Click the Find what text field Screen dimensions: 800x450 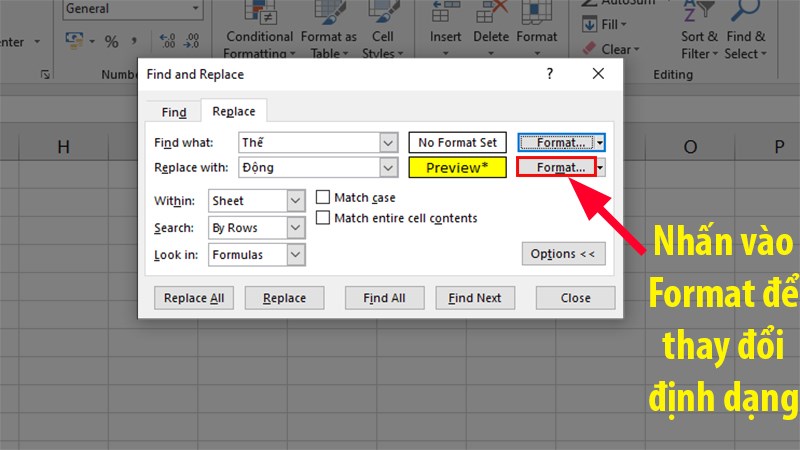click(x=309, y=143)
